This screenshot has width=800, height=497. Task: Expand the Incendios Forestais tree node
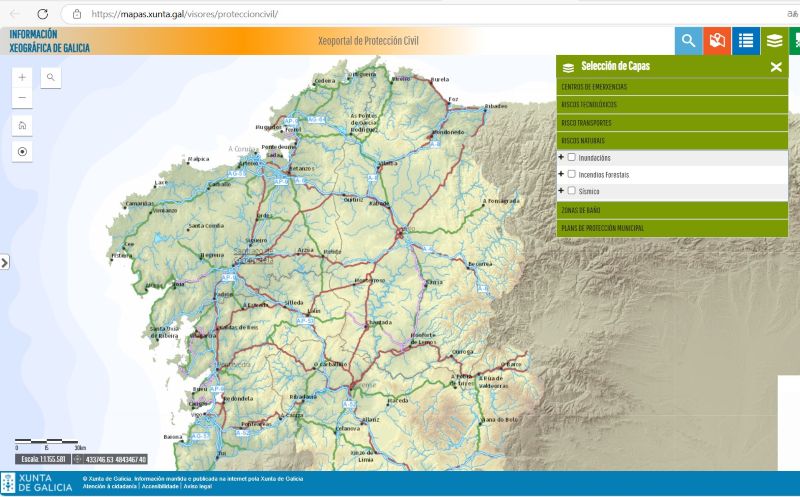pyautogui.click(x=561, y=174)
